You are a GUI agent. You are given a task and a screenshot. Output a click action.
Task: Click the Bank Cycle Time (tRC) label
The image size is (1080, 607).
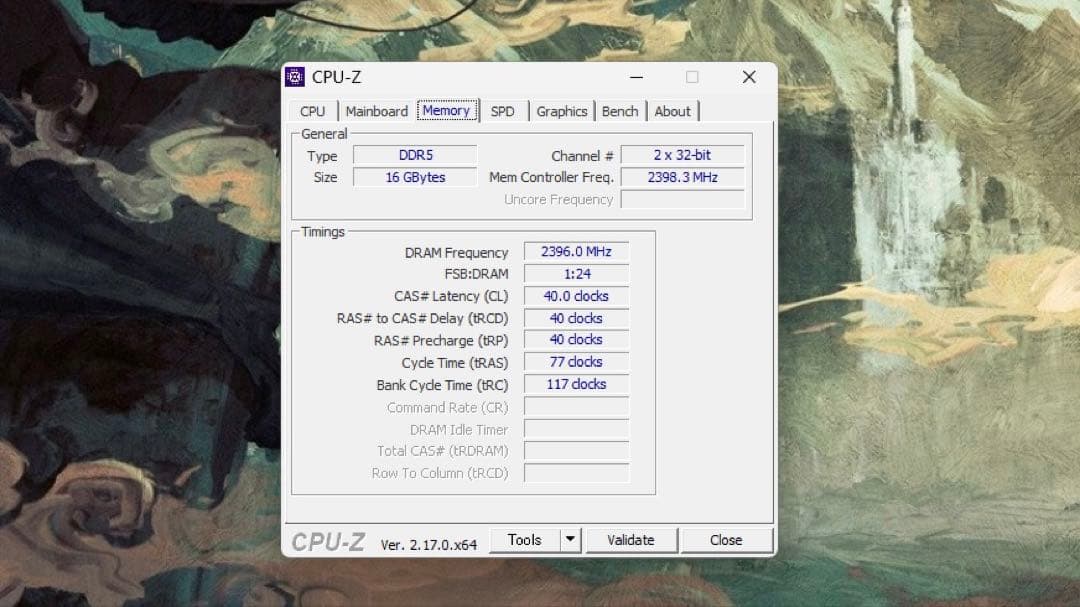[x=442, y=385]
